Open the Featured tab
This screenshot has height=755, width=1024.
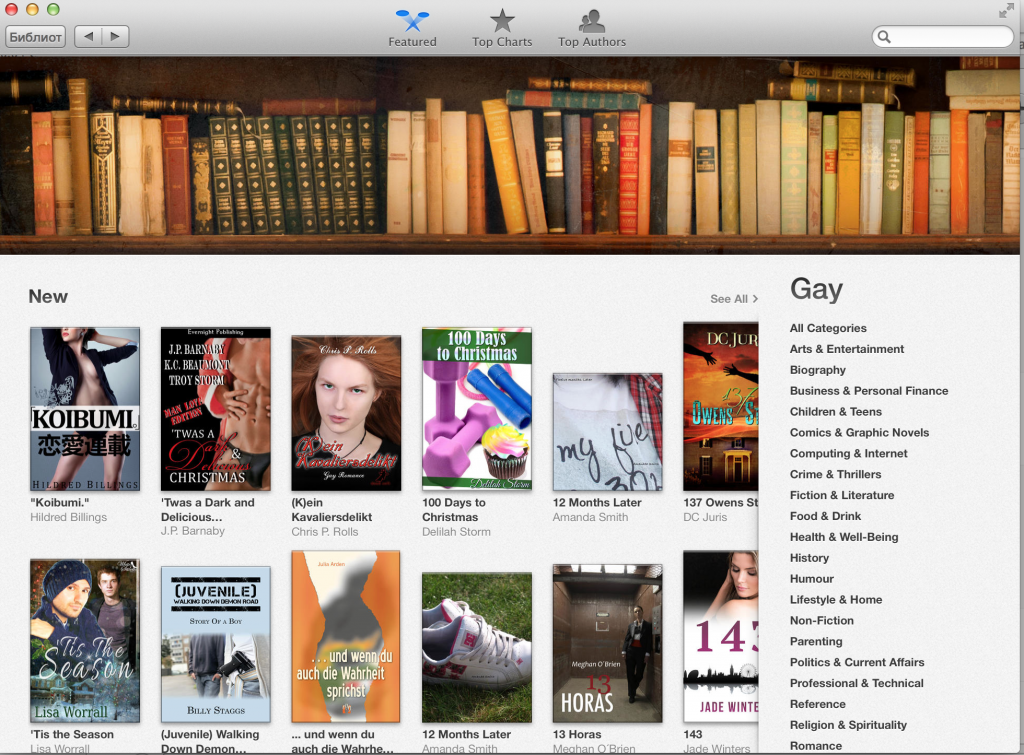412,29
